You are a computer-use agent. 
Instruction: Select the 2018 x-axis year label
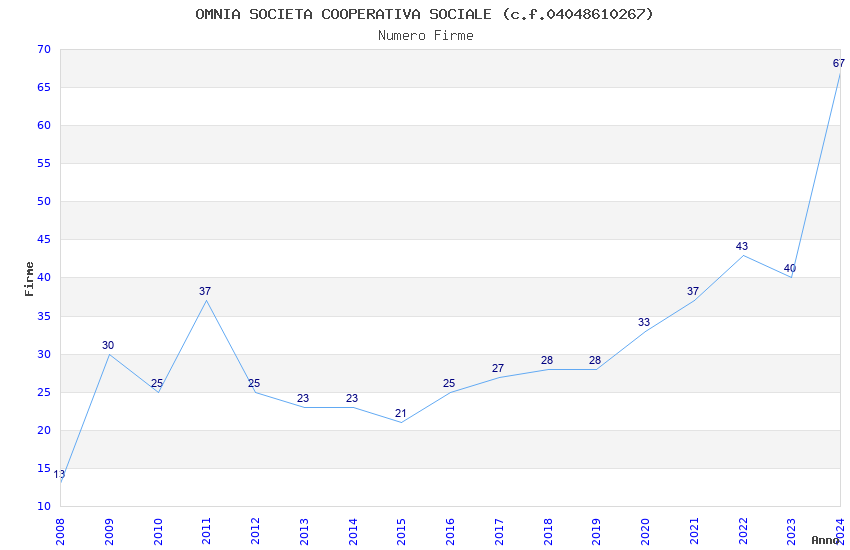(548, 530)
